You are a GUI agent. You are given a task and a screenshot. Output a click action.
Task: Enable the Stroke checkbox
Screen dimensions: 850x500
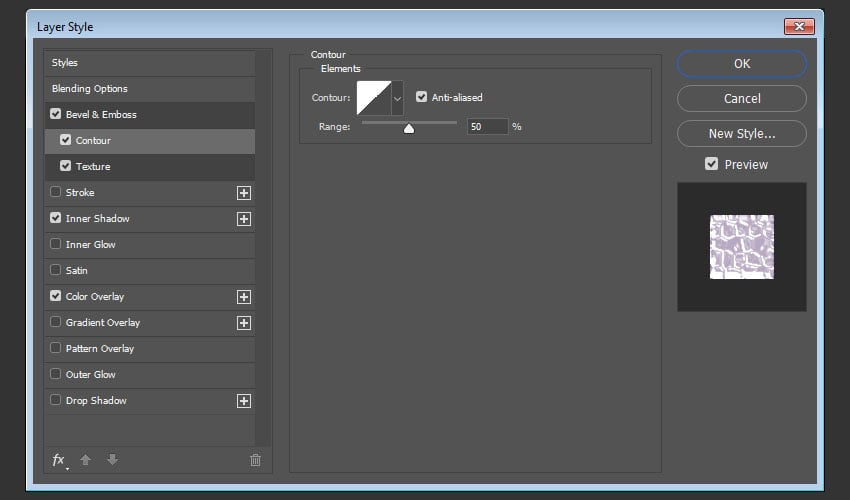55,192
